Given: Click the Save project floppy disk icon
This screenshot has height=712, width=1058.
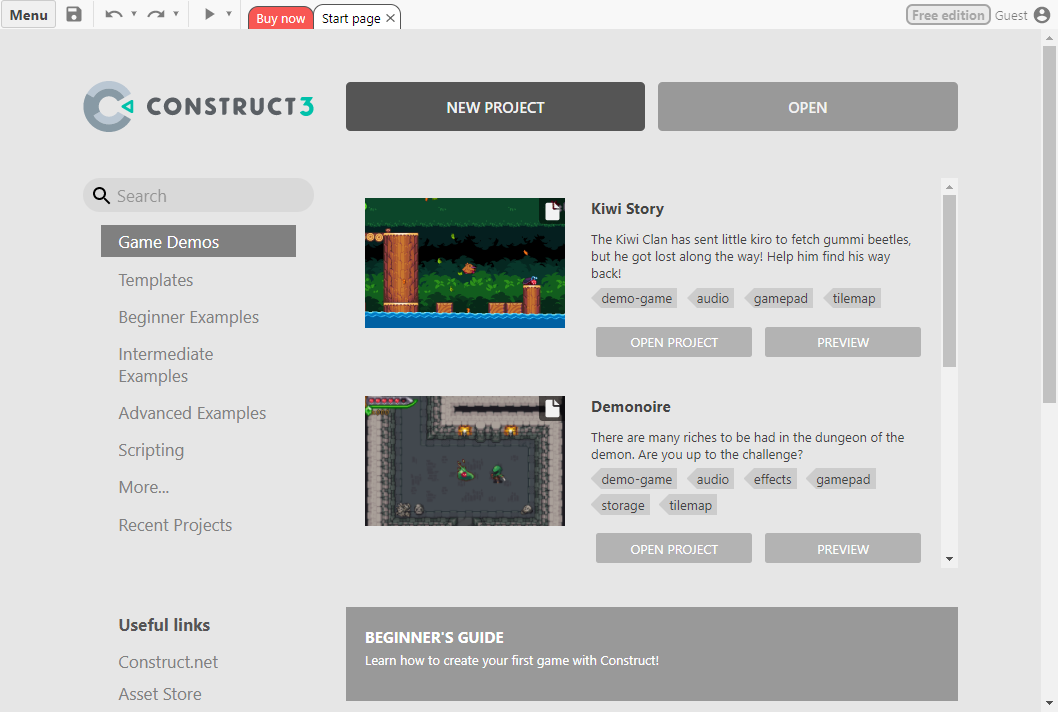Looking at the screenshot, I should [x=74, y=15].
